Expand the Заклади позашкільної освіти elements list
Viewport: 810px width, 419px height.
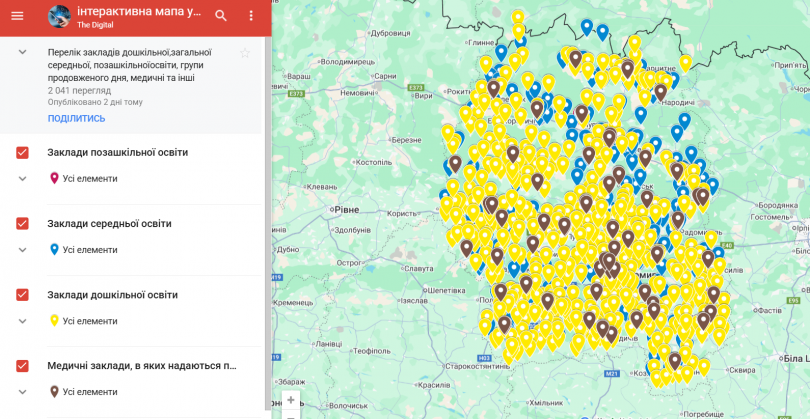point(22,179)
